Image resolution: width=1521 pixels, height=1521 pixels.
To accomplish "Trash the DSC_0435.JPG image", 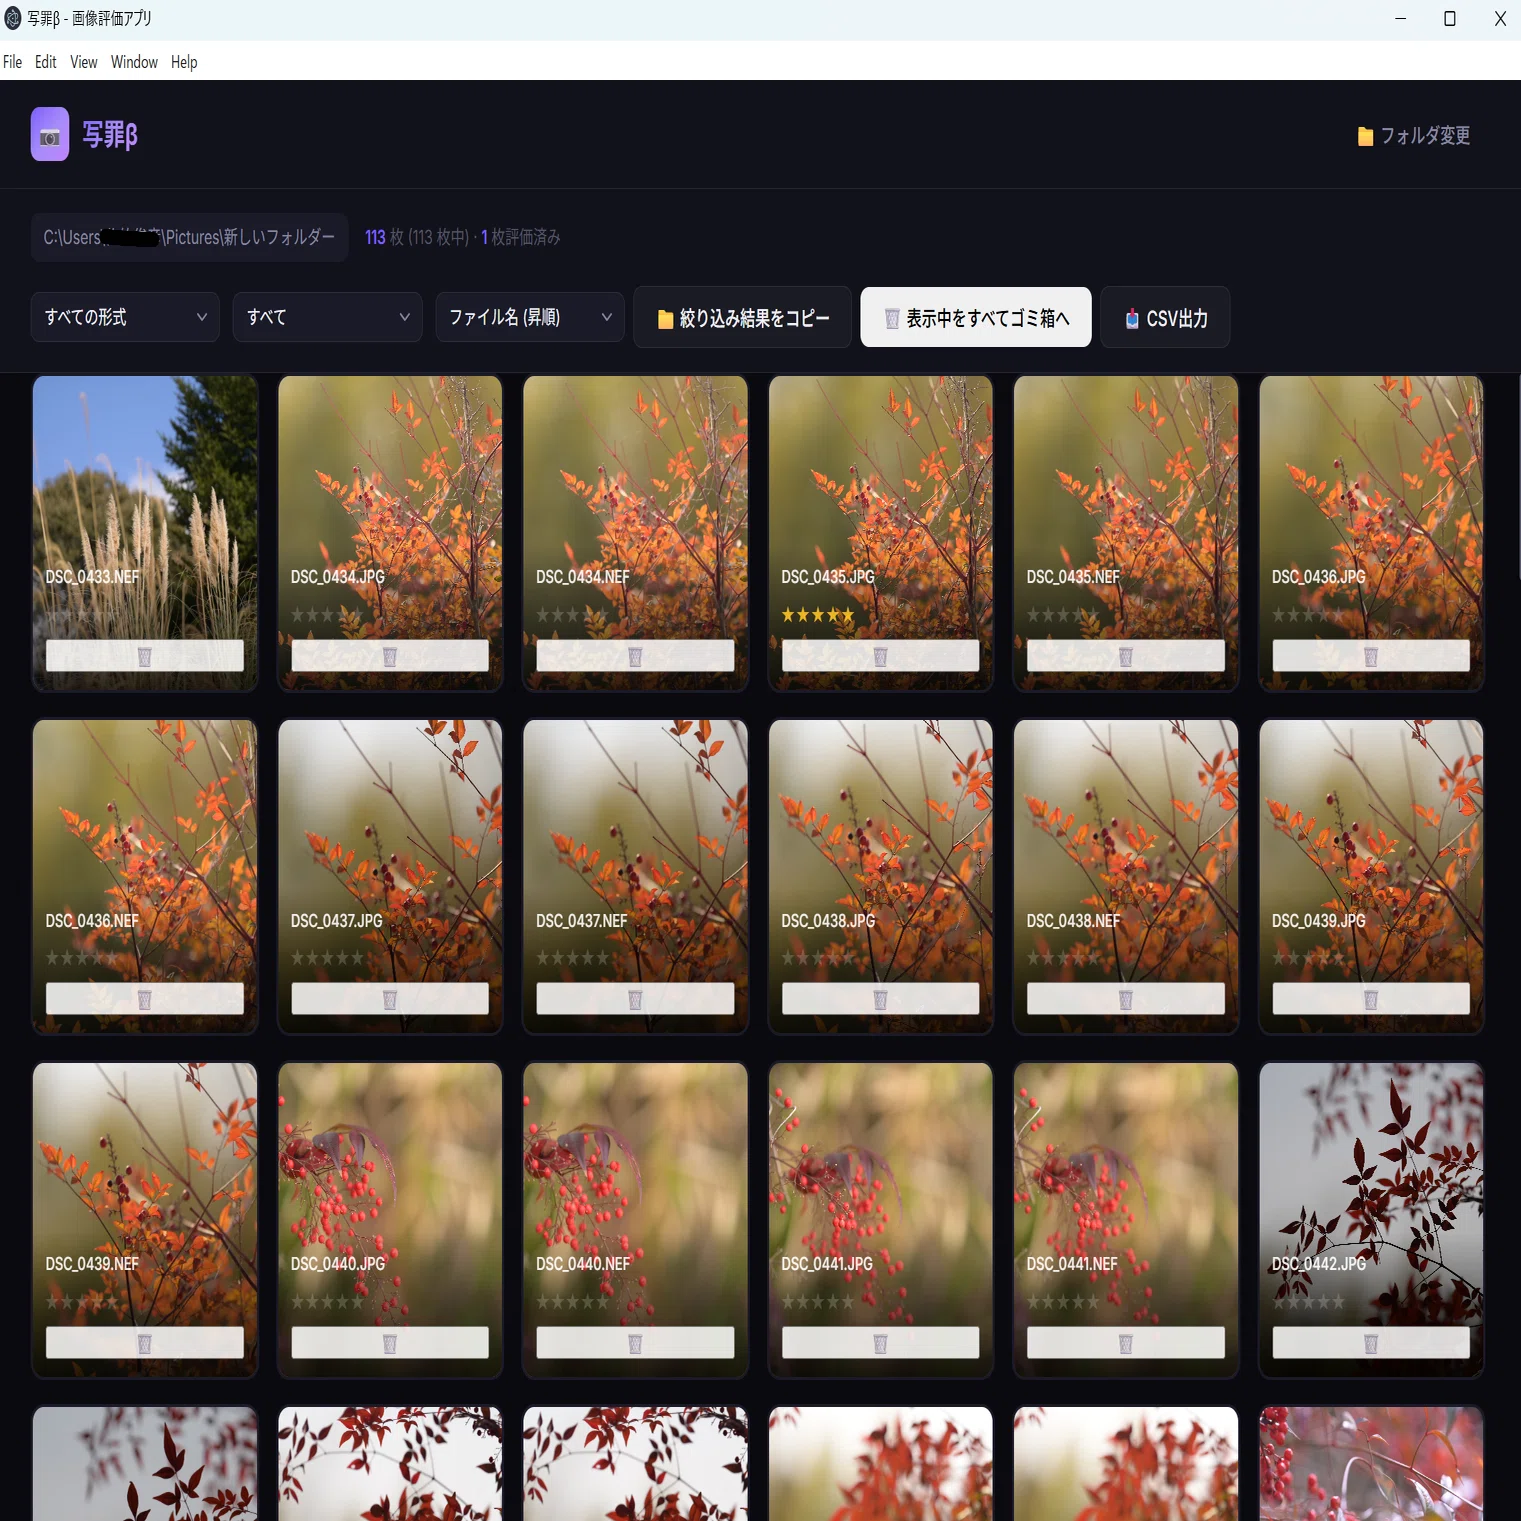I will click(x=880, y=656).
